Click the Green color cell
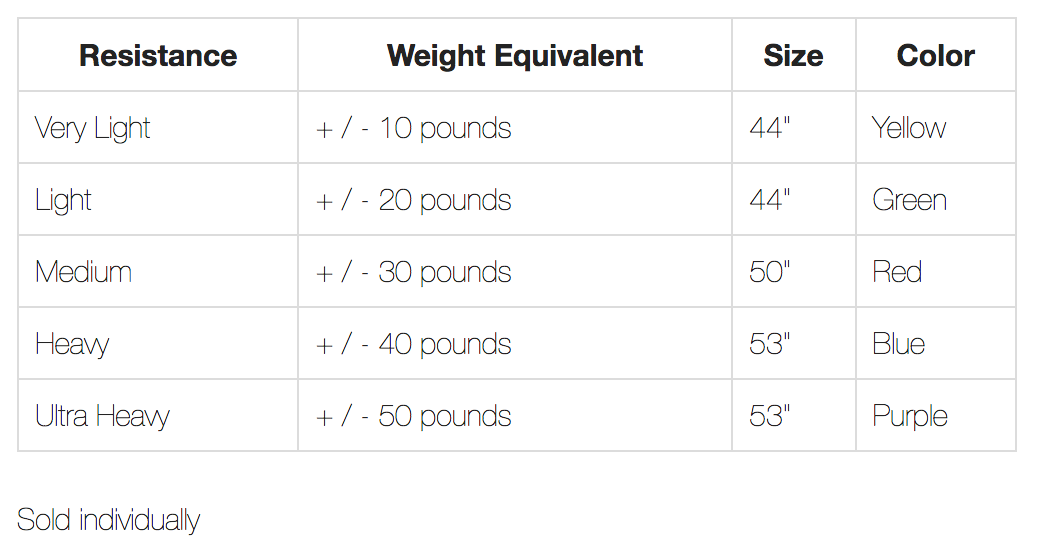 (x=909, y=200)
